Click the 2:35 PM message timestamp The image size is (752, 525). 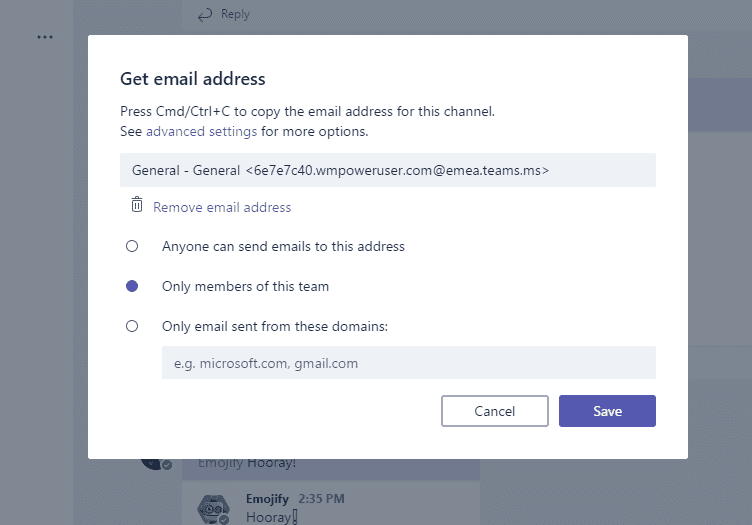pos(320,498)
